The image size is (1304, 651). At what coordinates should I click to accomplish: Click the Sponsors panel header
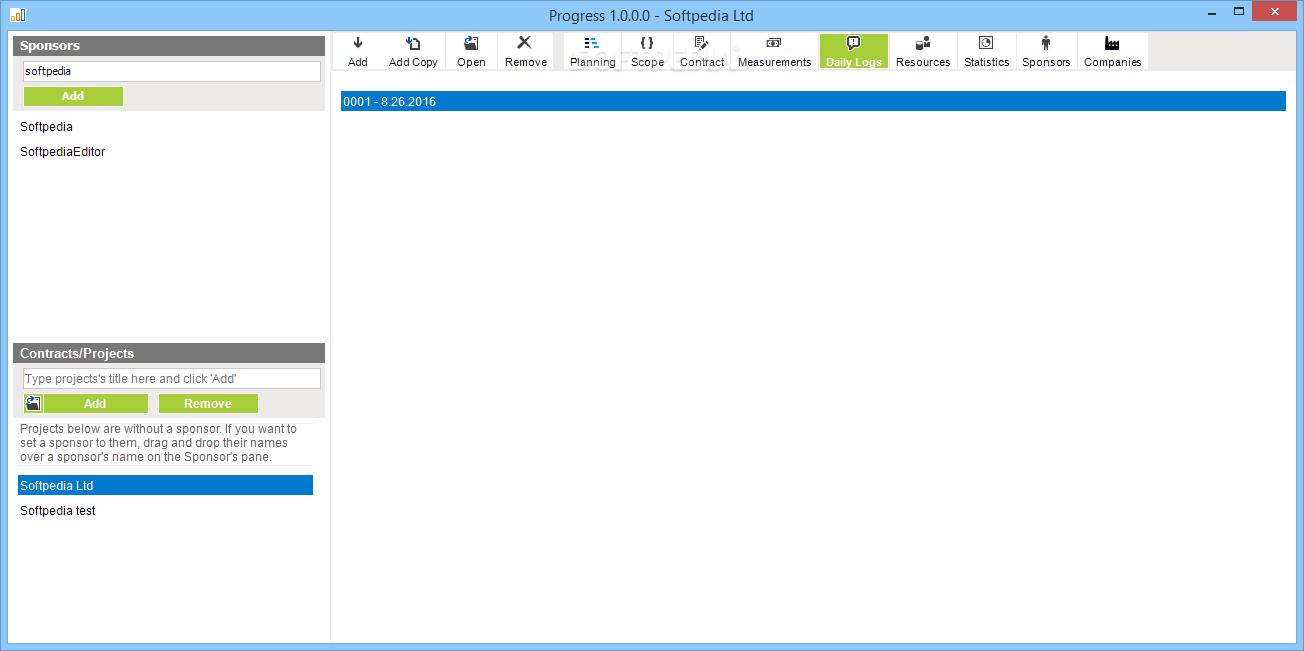[x=169, y=46]
